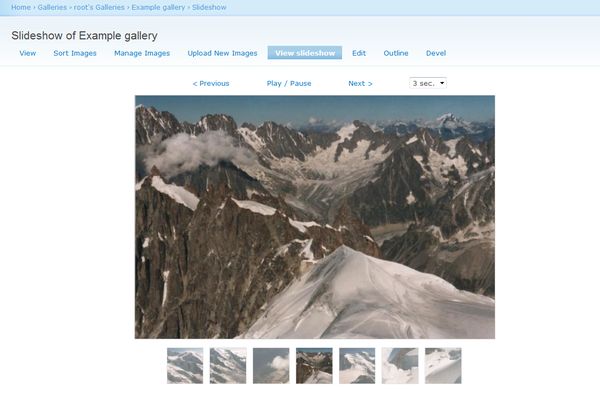This screenshot has width=600, height=410.
Task: Click the large mountain slideshow image
Action: click(x=314, y=216)
